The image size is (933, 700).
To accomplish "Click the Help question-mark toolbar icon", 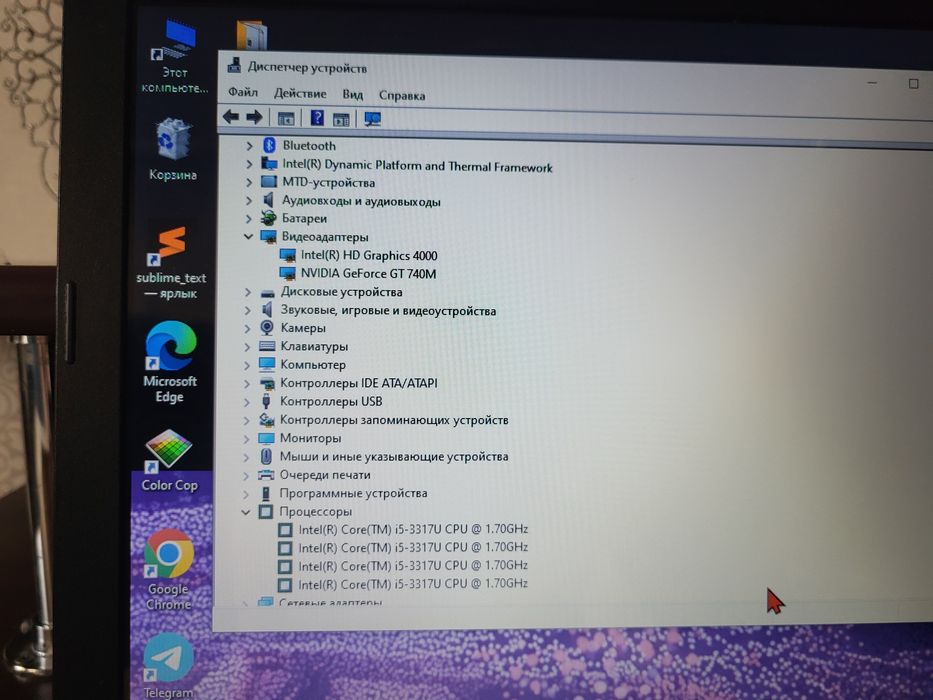I will point(317,118).
